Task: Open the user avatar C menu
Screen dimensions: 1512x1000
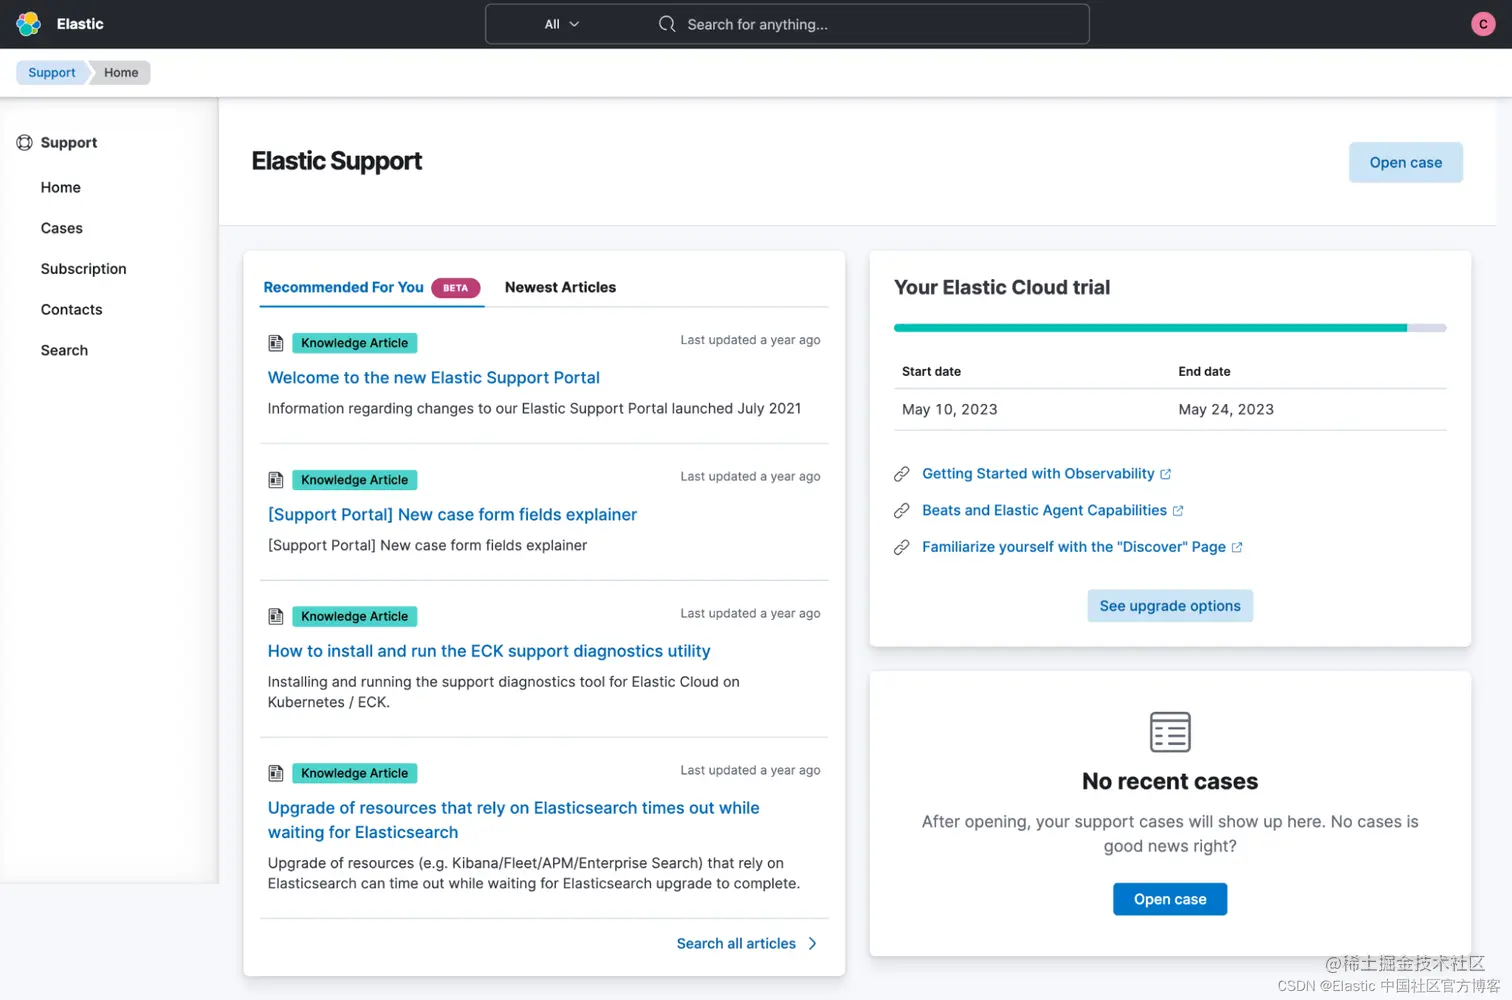Action: 1483,24
